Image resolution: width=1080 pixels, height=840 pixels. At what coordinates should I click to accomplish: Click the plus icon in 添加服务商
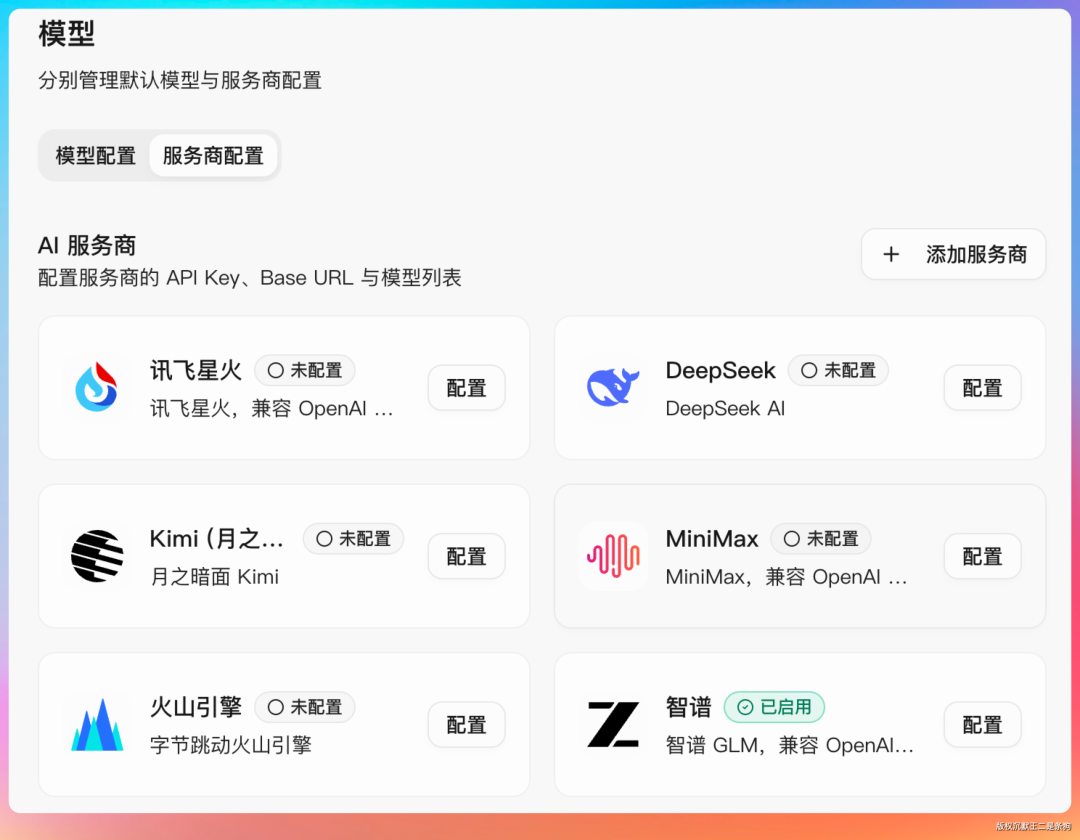click(x=891, y=254)
